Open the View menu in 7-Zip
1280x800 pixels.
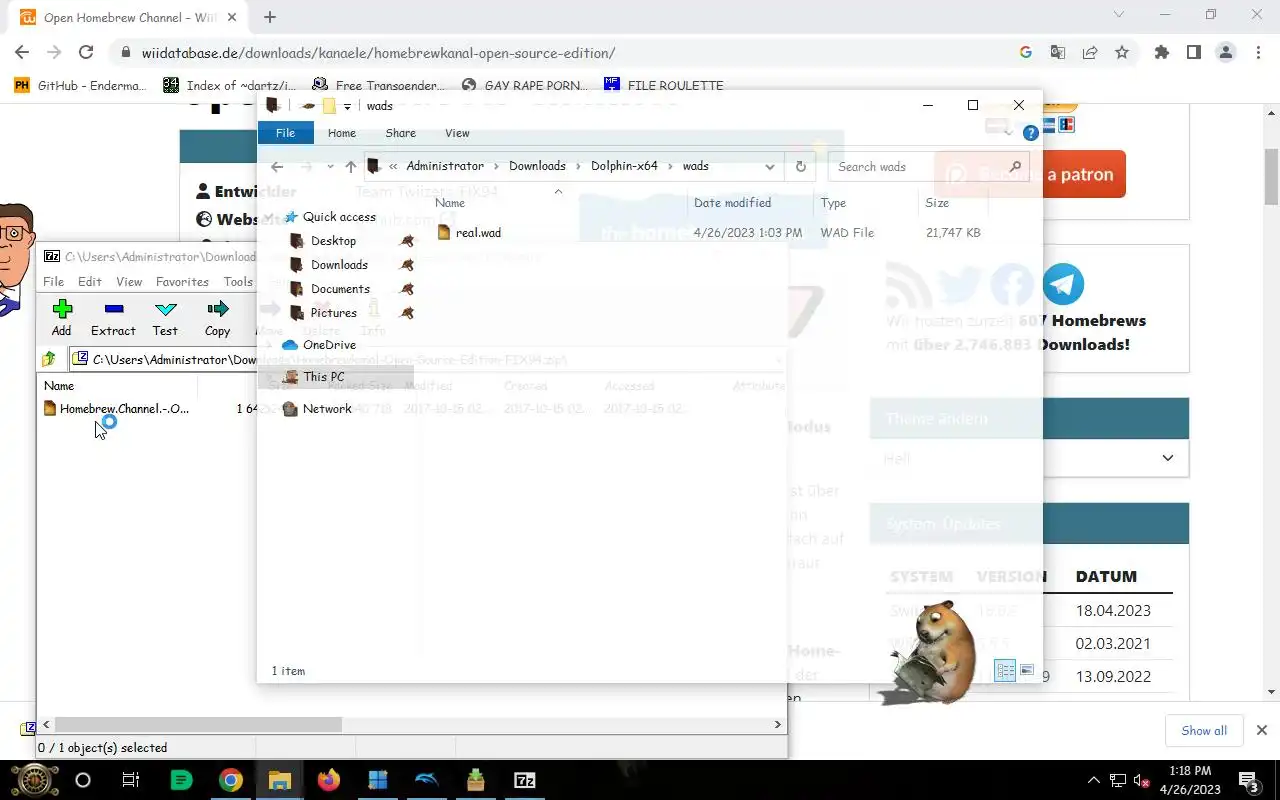point(129,282)
